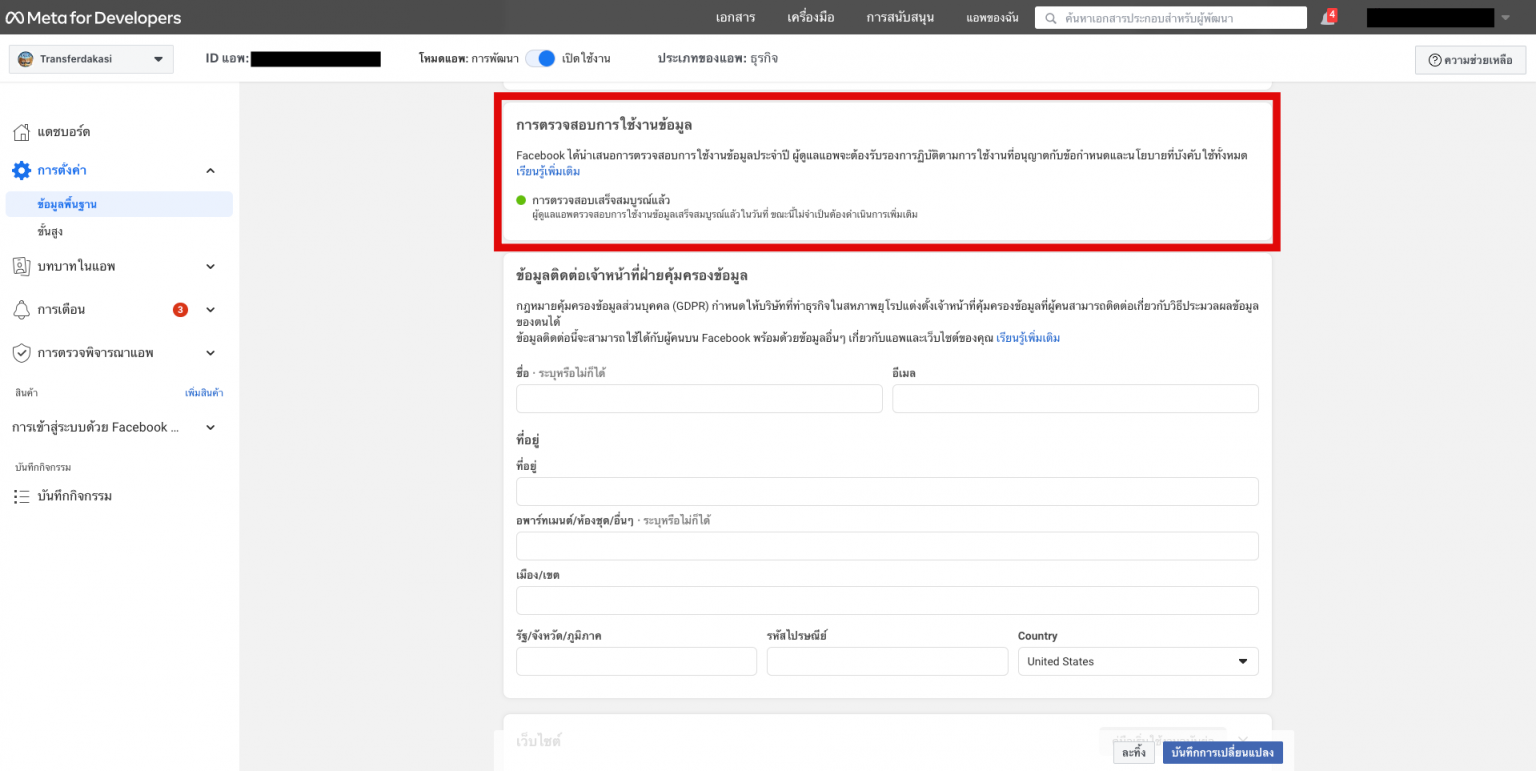The width and height of the screenshot is (1536, 771).
Task: Click the การตรวจพิจารณาแอพ app review icon
Action: pos(21,352)
